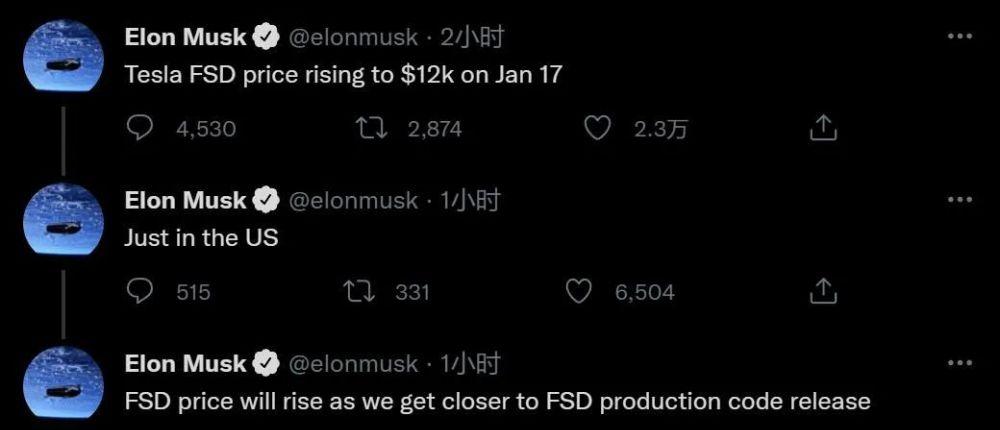The height and width of the screenshot is (430, 1000).
Task: Open Elon Musk avatar on third tweet
Action: point(63,382)
